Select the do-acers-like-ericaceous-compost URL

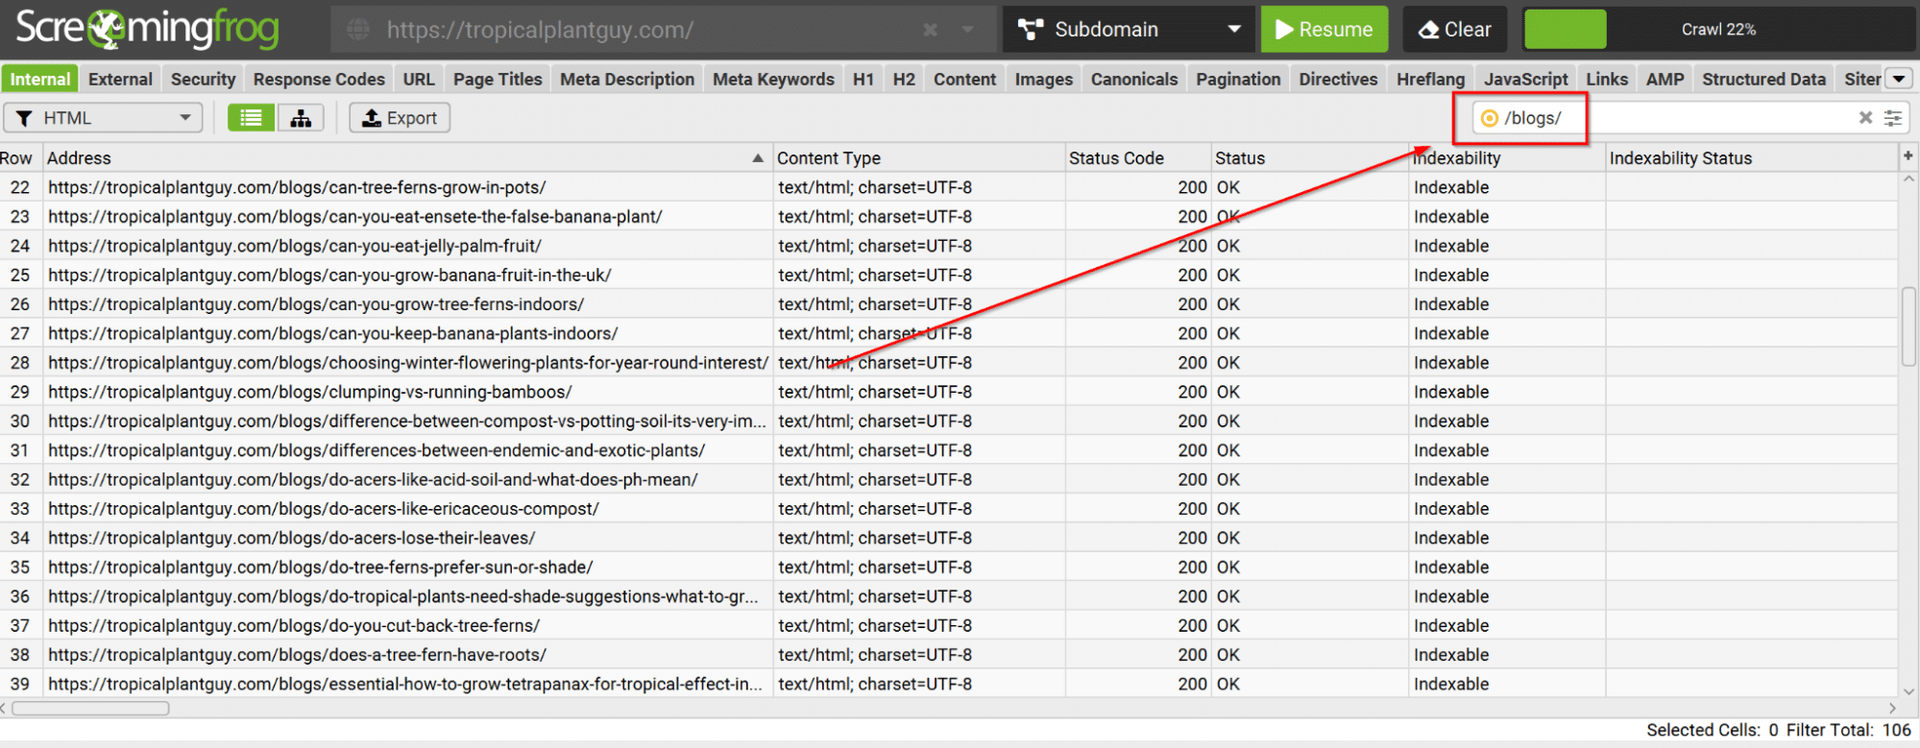324,509
